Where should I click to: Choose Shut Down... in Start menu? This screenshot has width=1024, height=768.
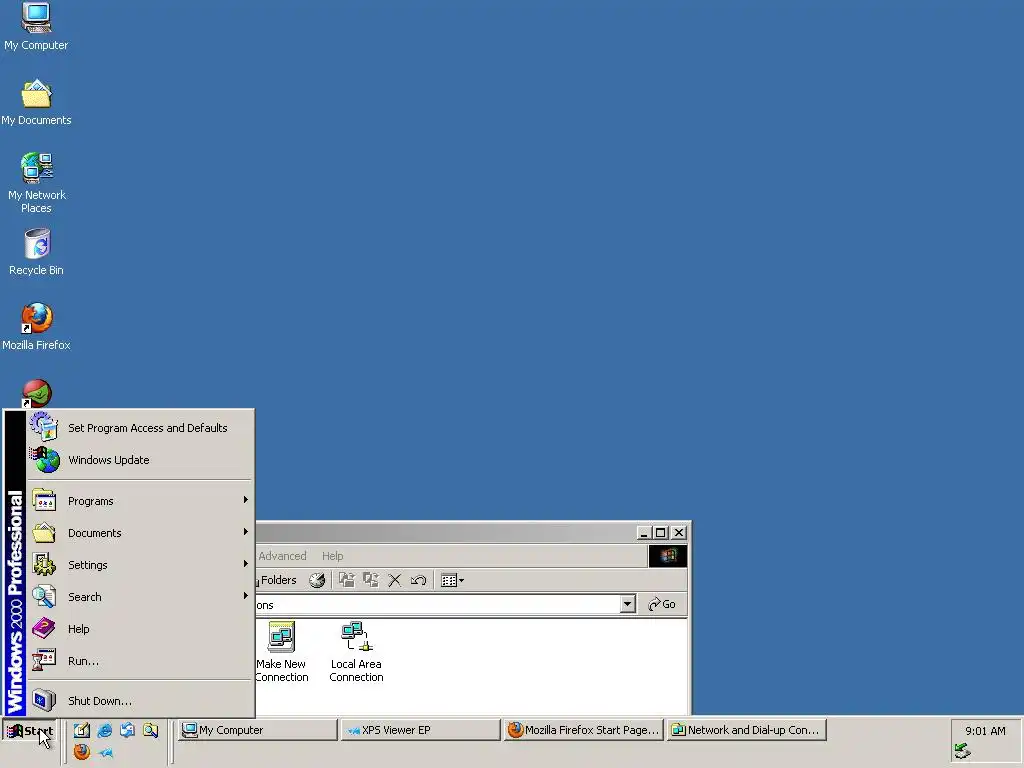139,701
